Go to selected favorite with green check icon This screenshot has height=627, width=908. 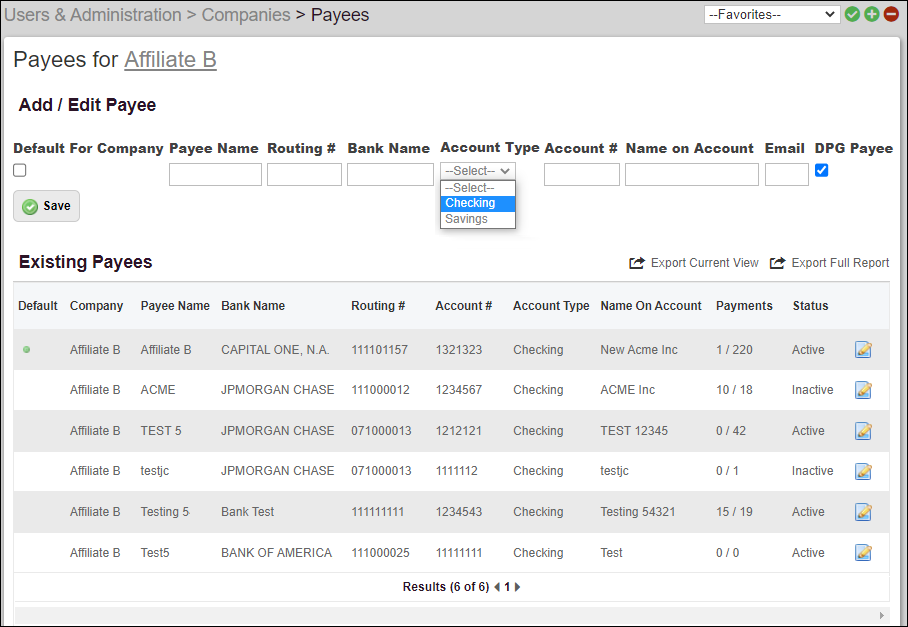(850, 14)
